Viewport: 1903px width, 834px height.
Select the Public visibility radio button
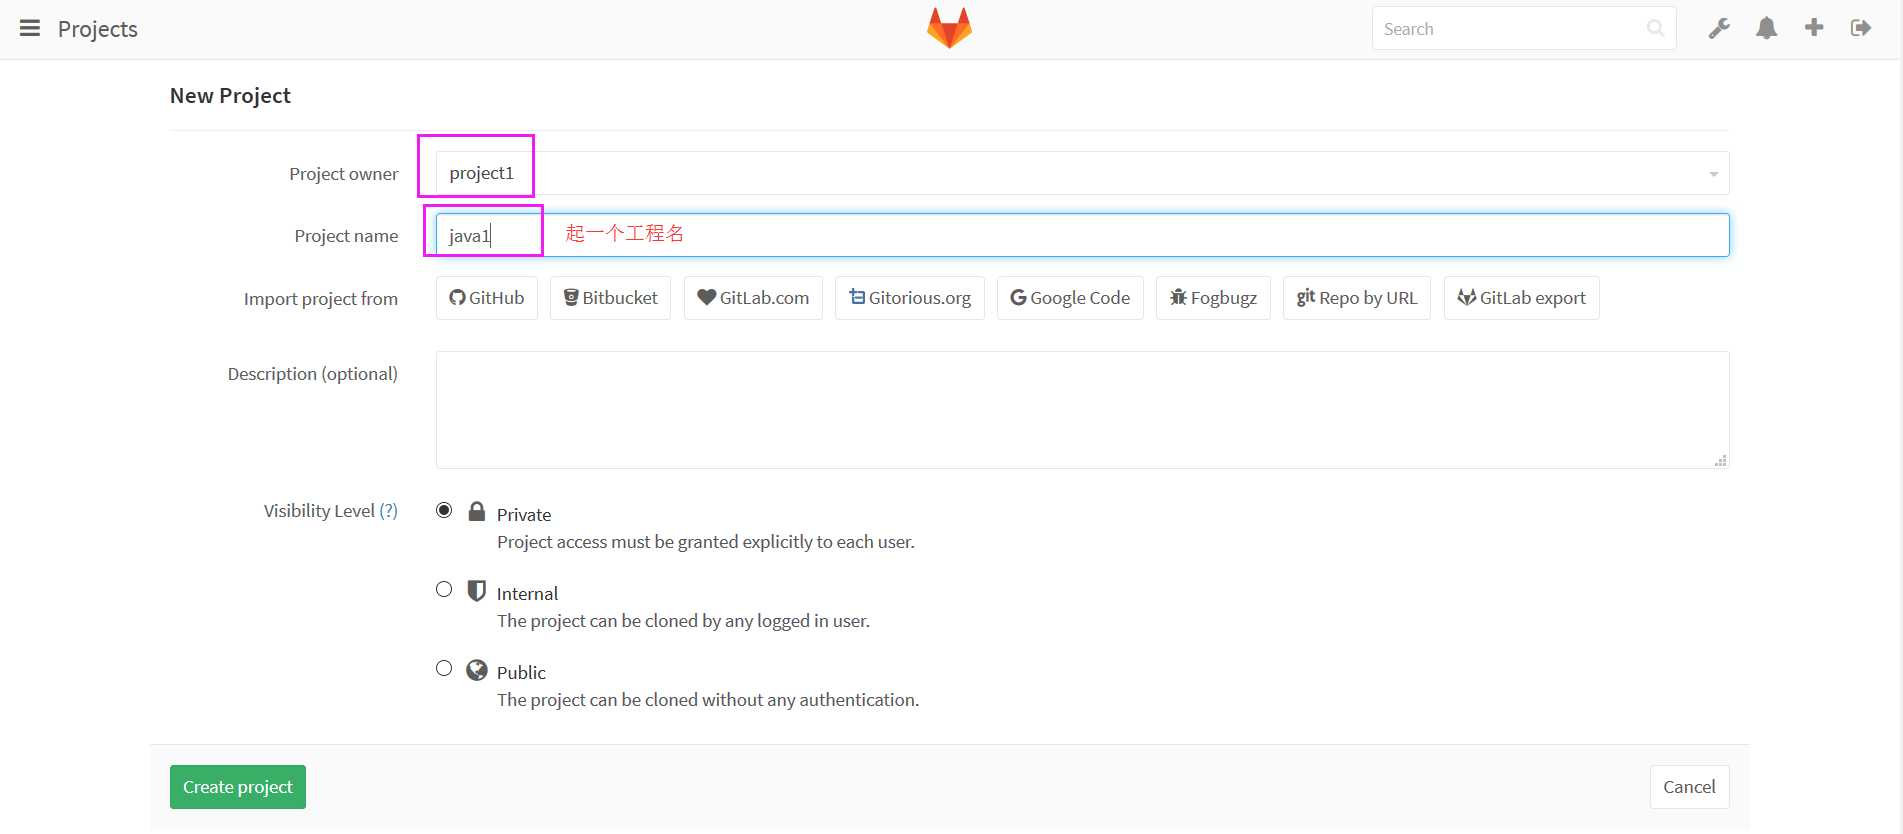tap(444, 668)
